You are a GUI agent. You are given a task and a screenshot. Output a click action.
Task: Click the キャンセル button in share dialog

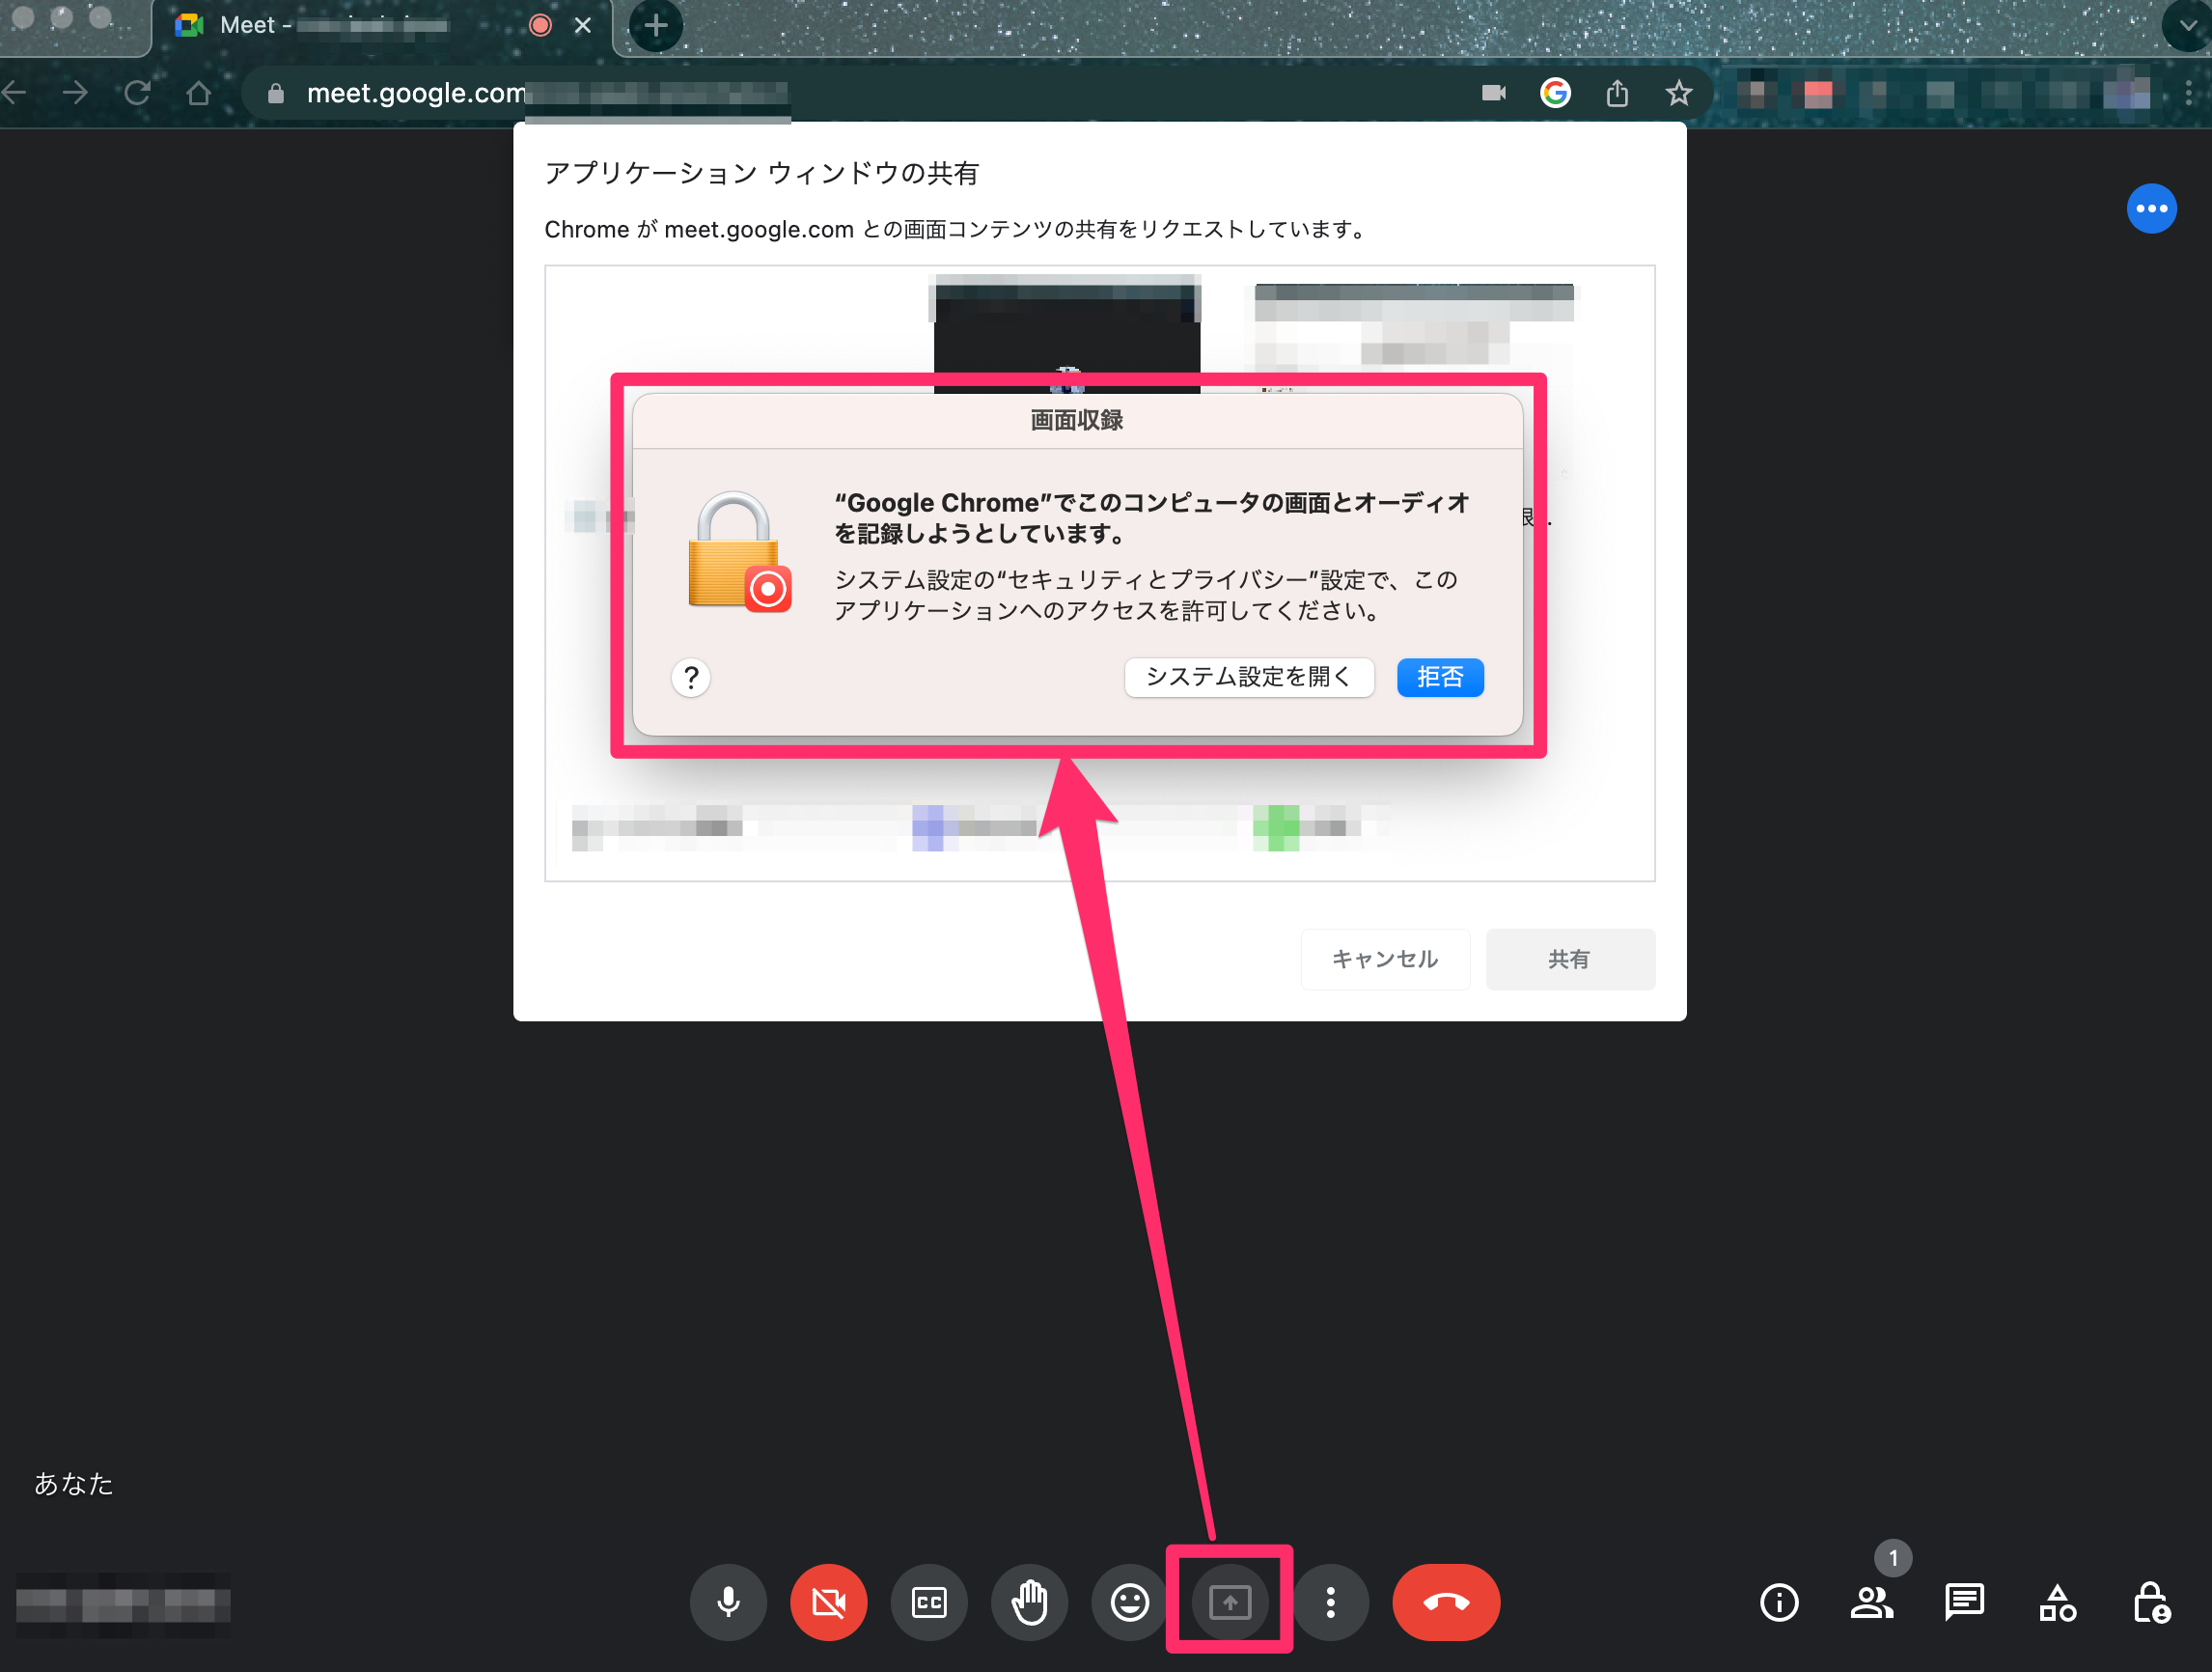(1385, 959)
